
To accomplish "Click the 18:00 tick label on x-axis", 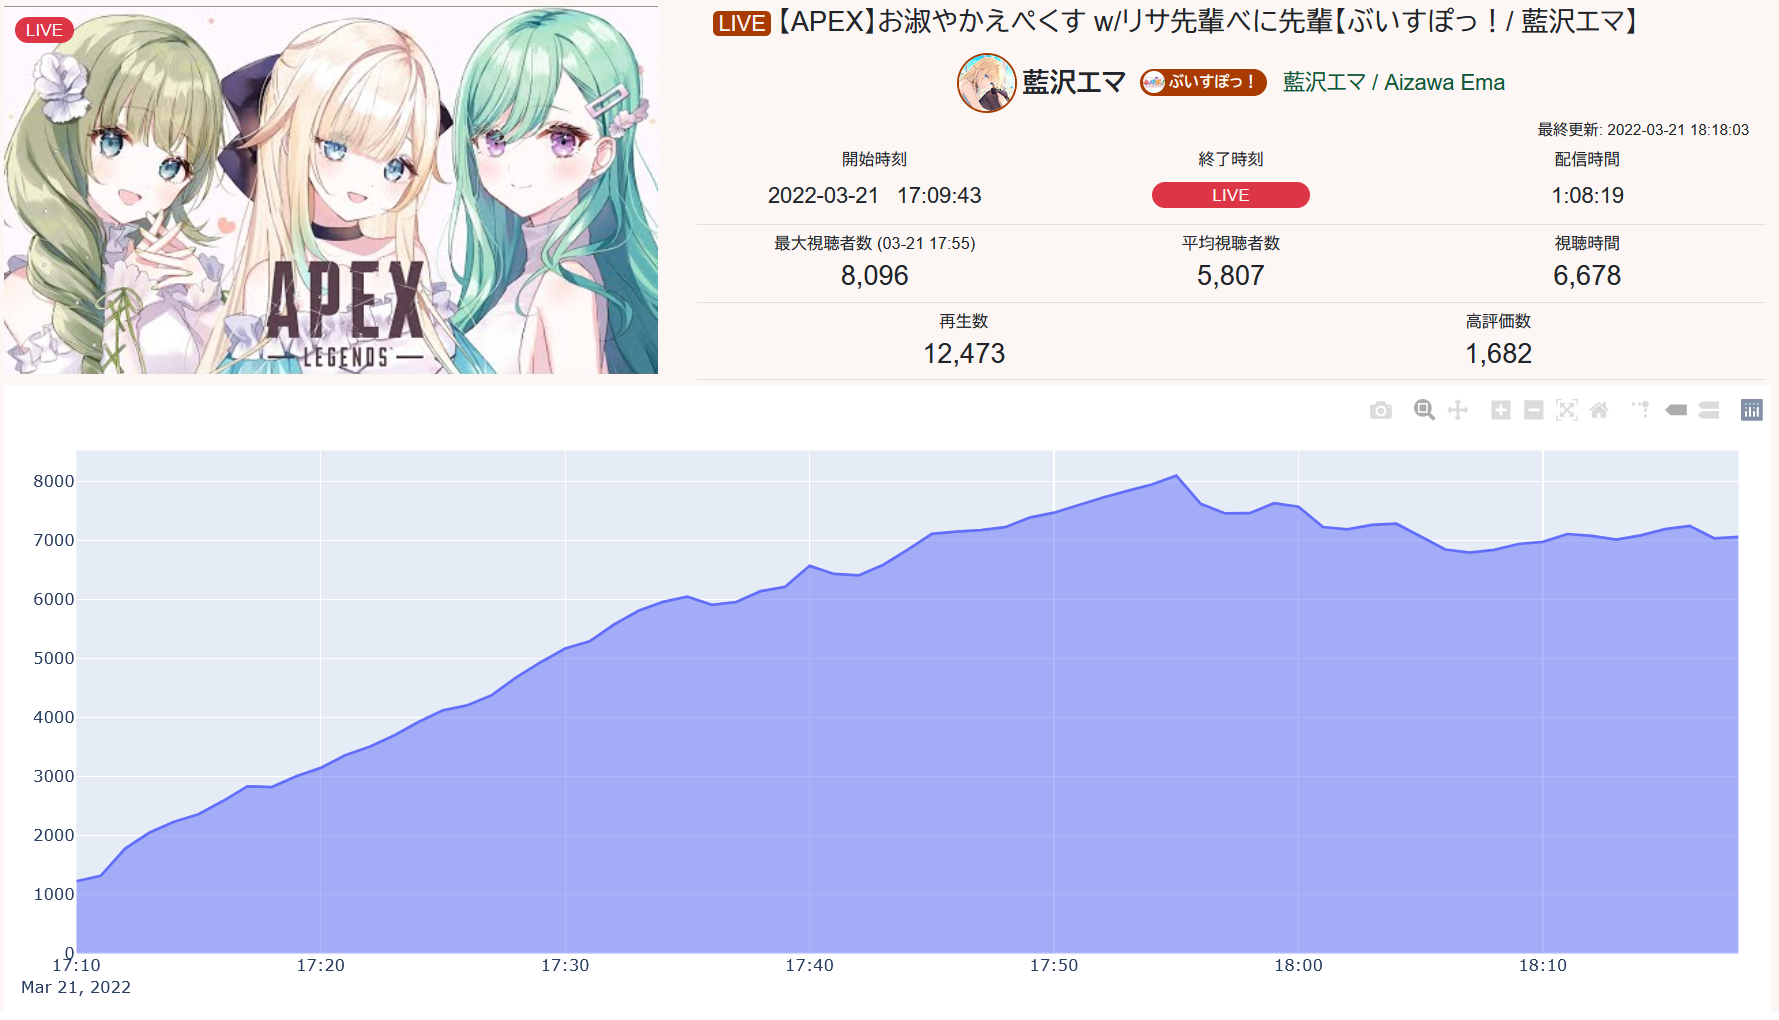I will [x=1298, y=965].
